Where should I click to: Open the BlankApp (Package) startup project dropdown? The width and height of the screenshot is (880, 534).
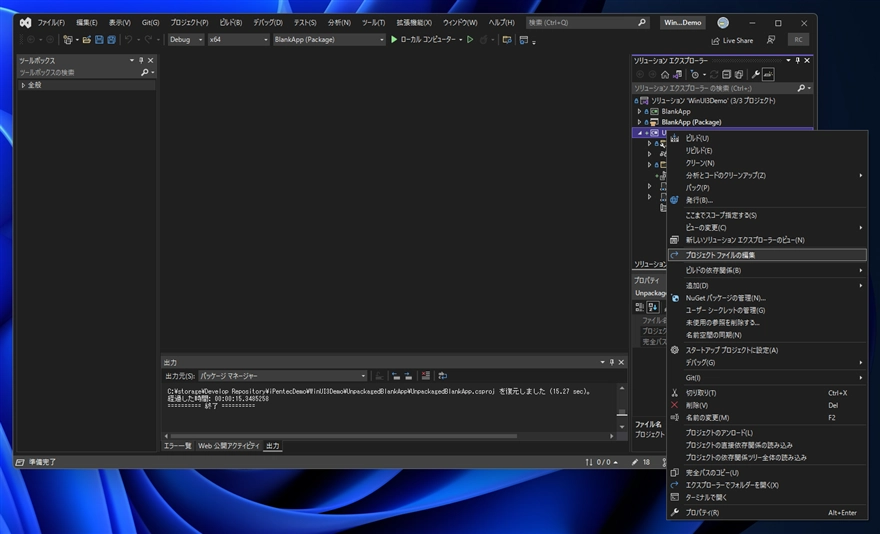(x=329, y=39)
